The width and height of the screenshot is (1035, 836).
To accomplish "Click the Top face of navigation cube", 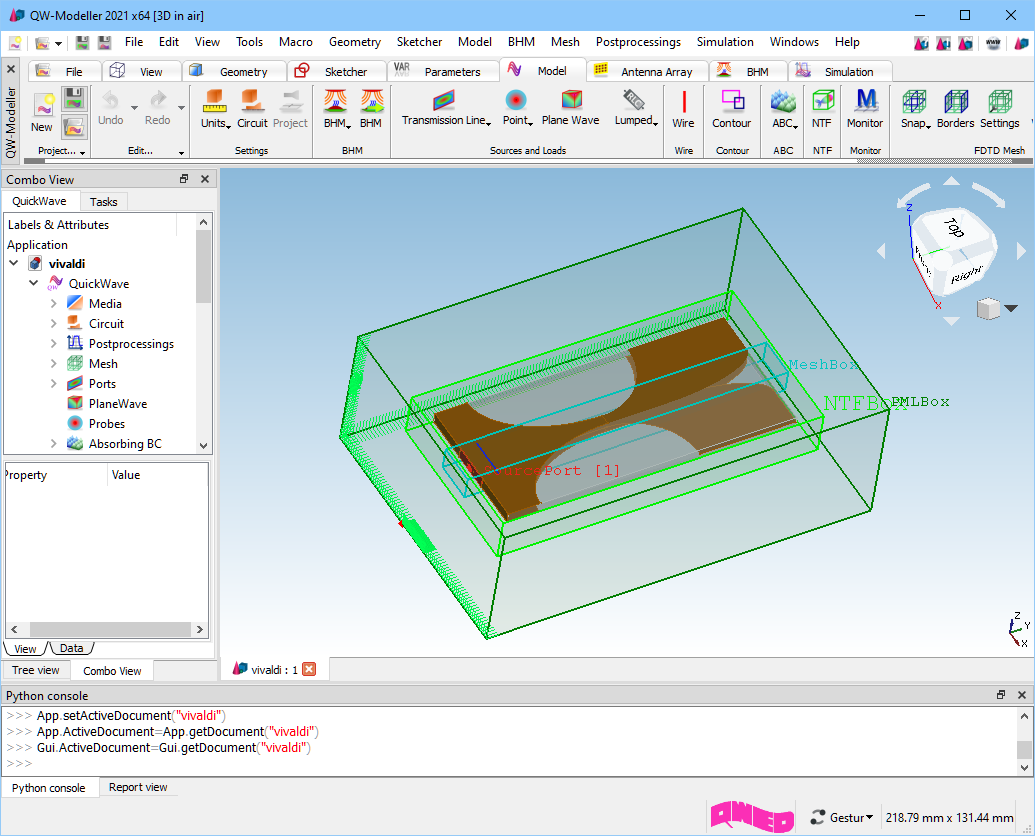I will [x=955, y=228].
